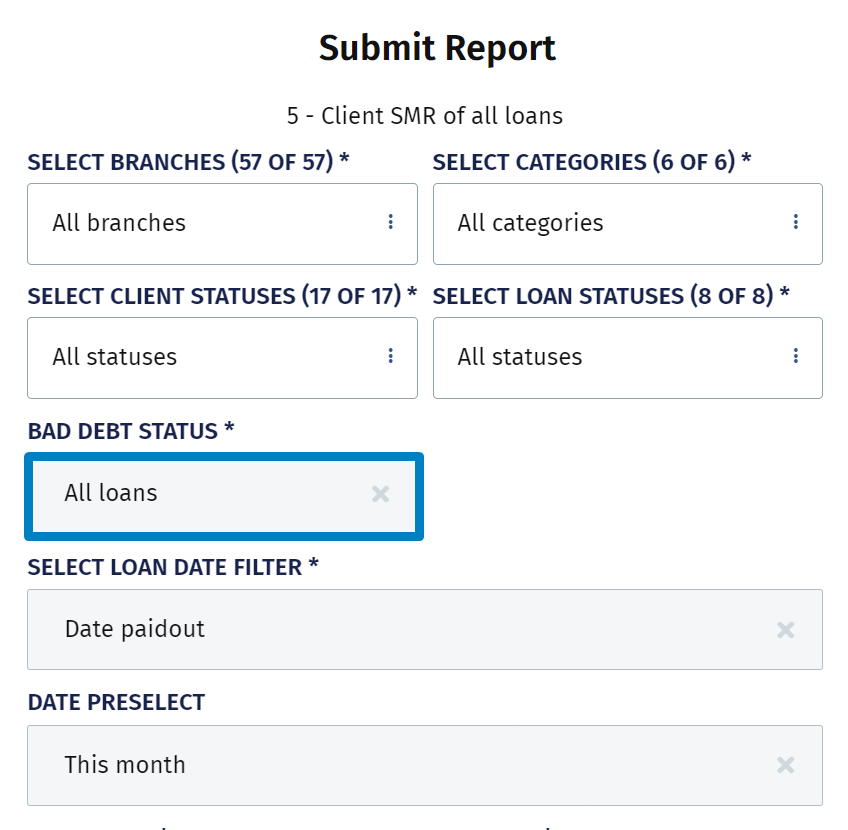The height and width of the screenshot is (830, 848).
Task: Clear the All loans selection
Action: pyautogui.click(x=380, y=494)
